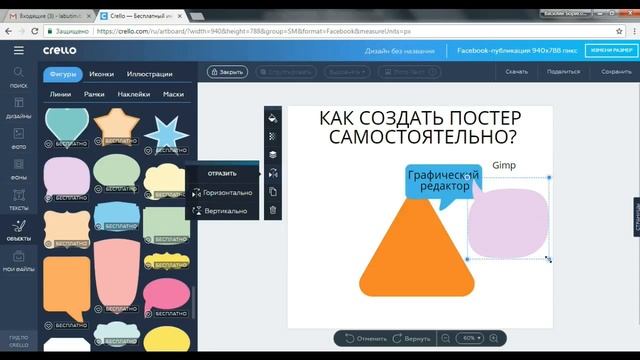Image resolution: width=640 pixels, height=360 pixels.
Task: Click the Поделиться button
Action: (x=563, y=71)
